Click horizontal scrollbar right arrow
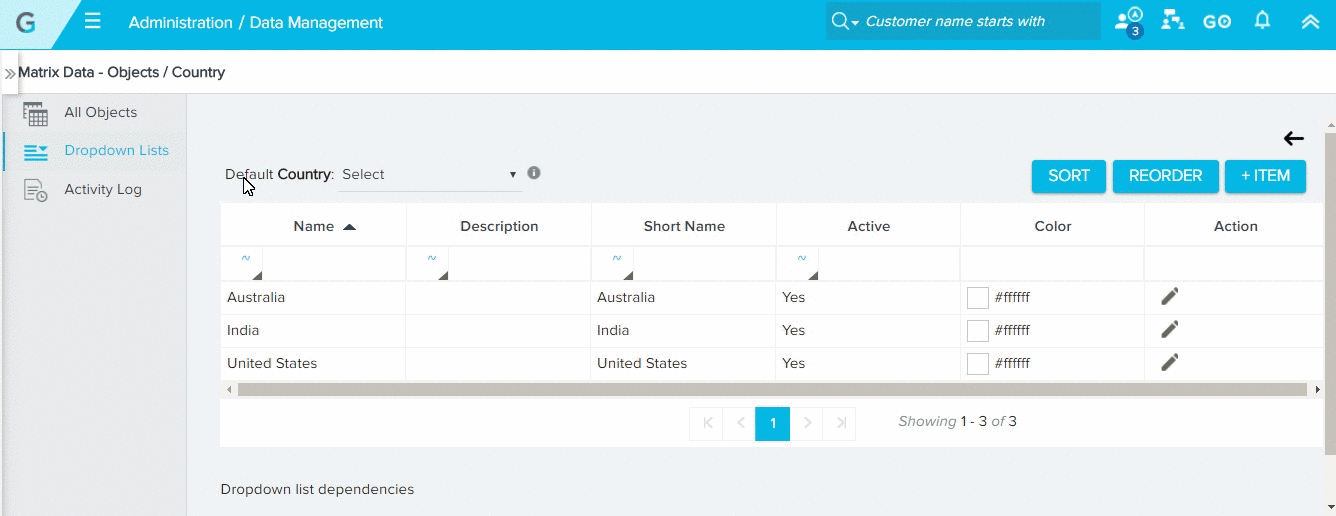The image size is (1336, 516). (x=1317, y=389)
